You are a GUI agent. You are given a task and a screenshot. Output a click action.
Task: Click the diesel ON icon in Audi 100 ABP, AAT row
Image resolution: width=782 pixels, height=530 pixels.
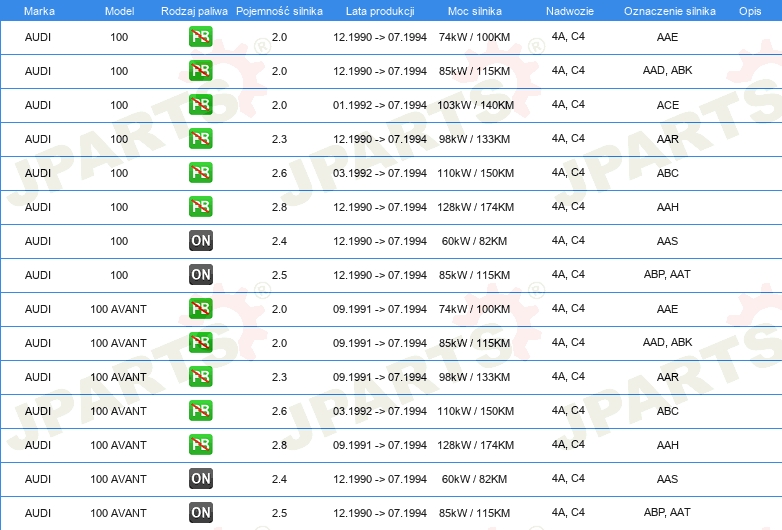(x=200, y=275)
